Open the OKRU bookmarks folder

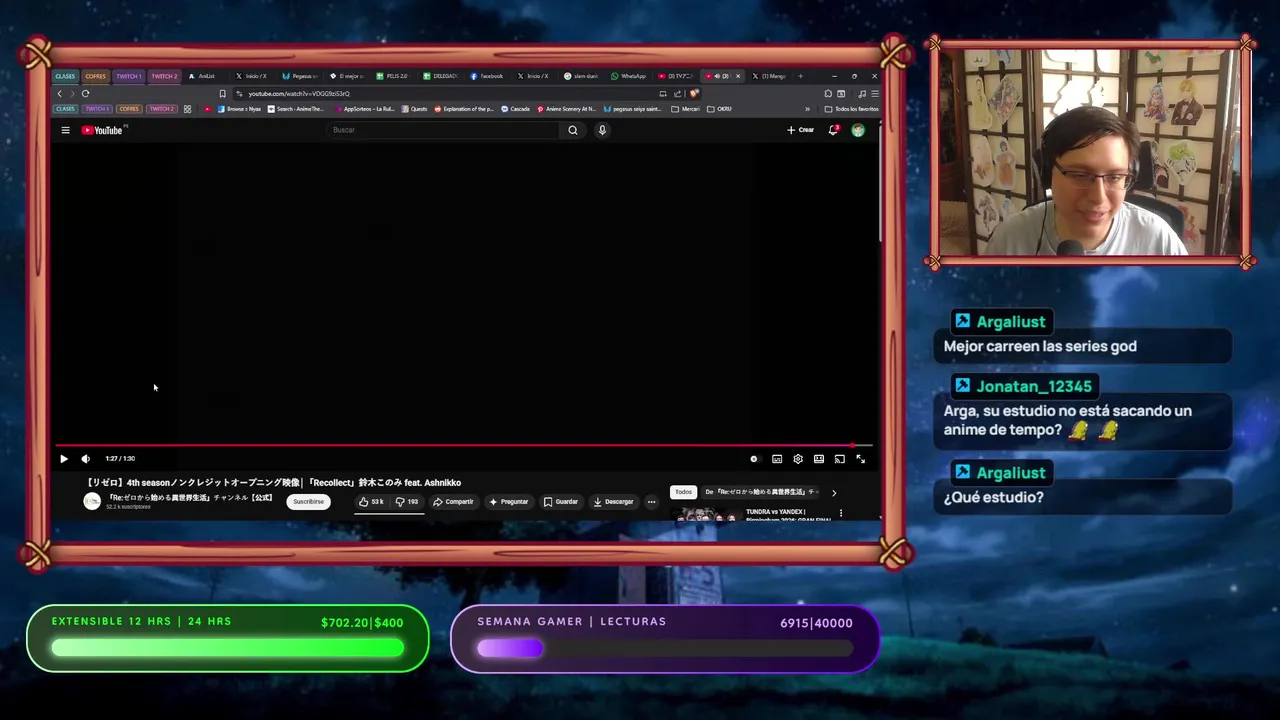click(720, 109)
